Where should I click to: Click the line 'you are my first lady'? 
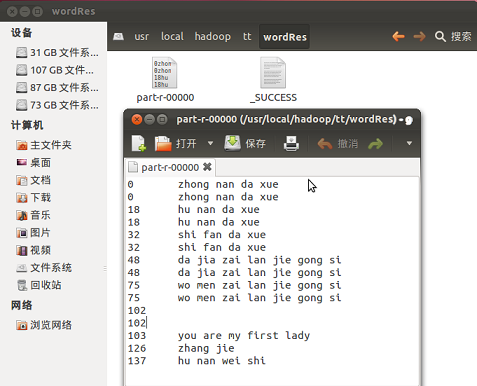click(x=244, y=336)
